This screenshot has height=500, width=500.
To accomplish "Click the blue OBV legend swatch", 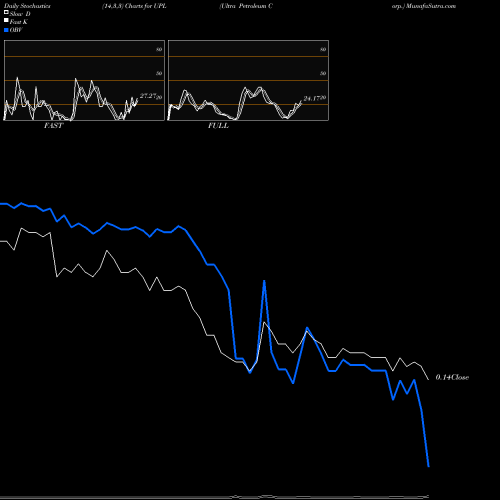I will click(x=6, y=30).
